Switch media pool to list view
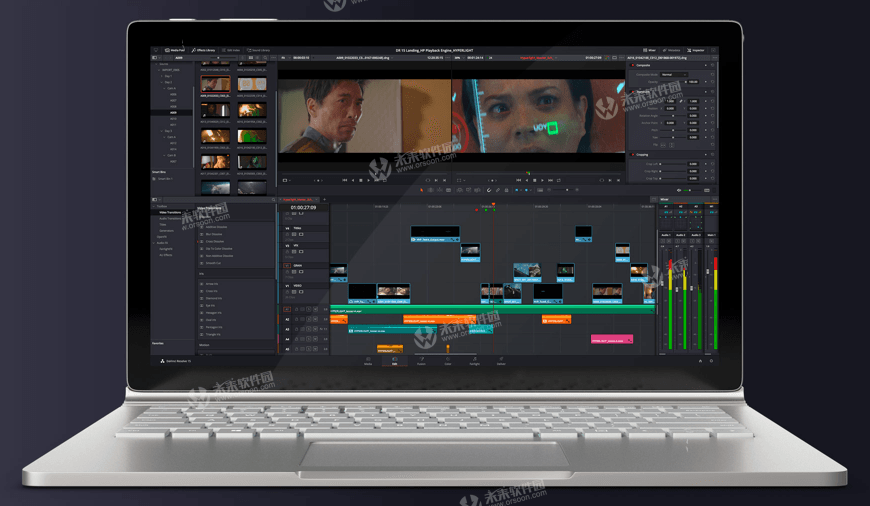Viewport: 870px width, 506px height. (x=257, y=58)
